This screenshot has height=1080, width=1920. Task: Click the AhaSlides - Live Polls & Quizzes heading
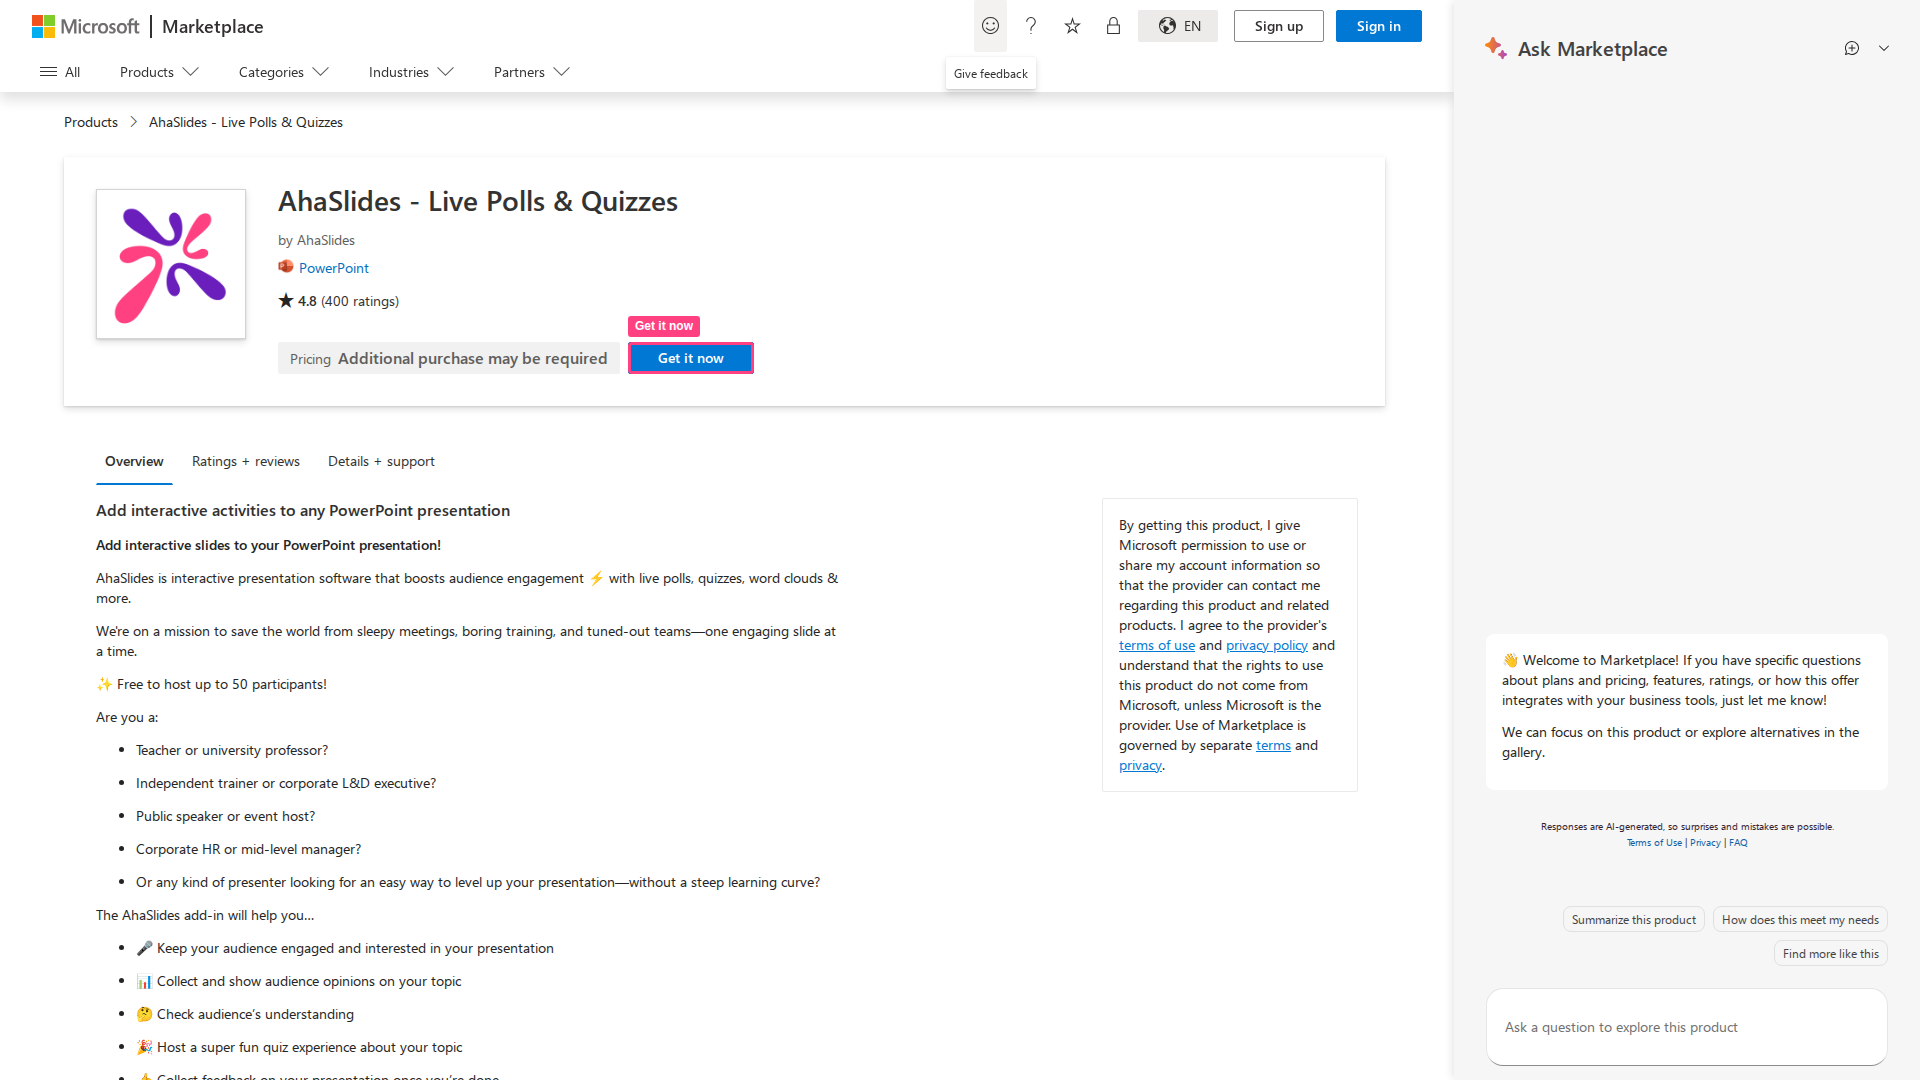pos(478,201)
